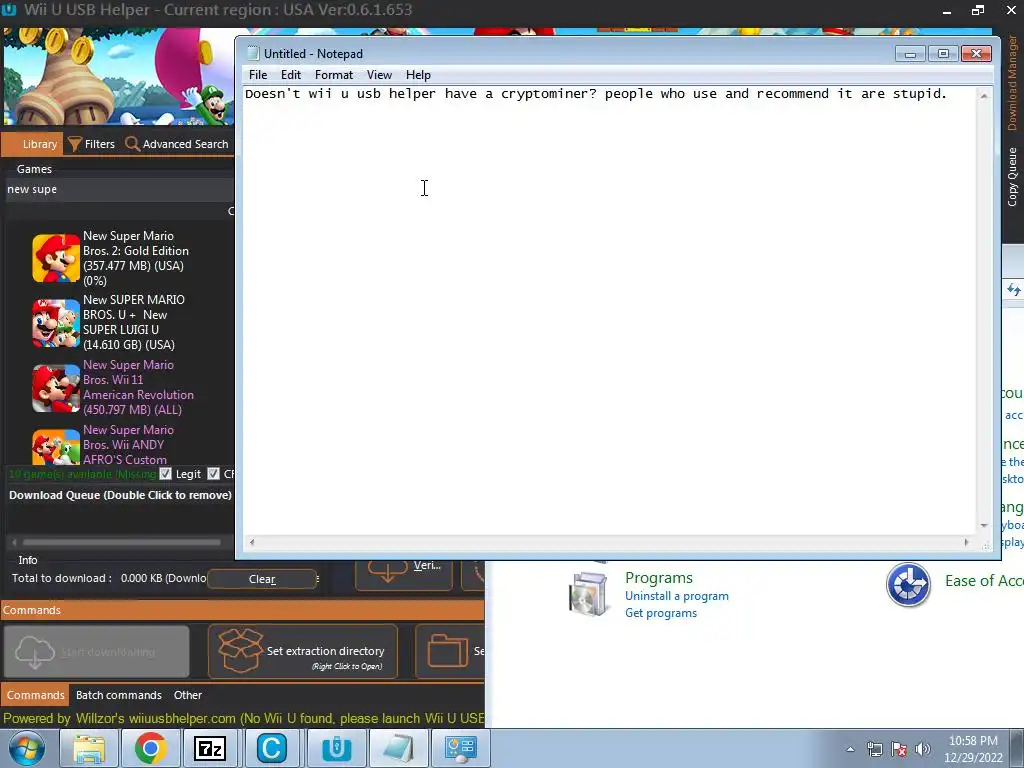This screenshot has height=768, width=1024.
Task: Click the 'Download Queue (Double Click to remove)' header
Action: pos(120,495)
